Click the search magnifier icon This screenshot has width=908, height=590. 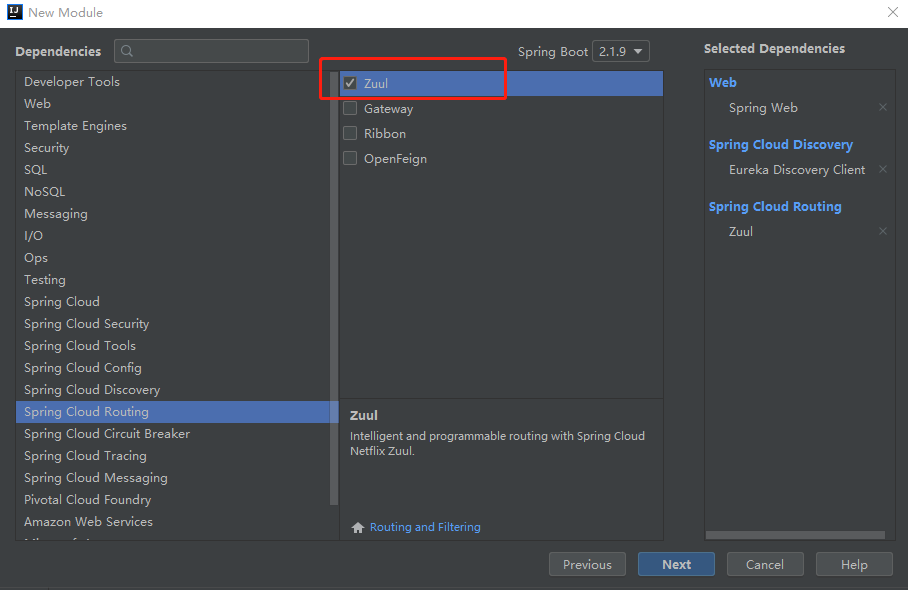(x=128, y=52)
